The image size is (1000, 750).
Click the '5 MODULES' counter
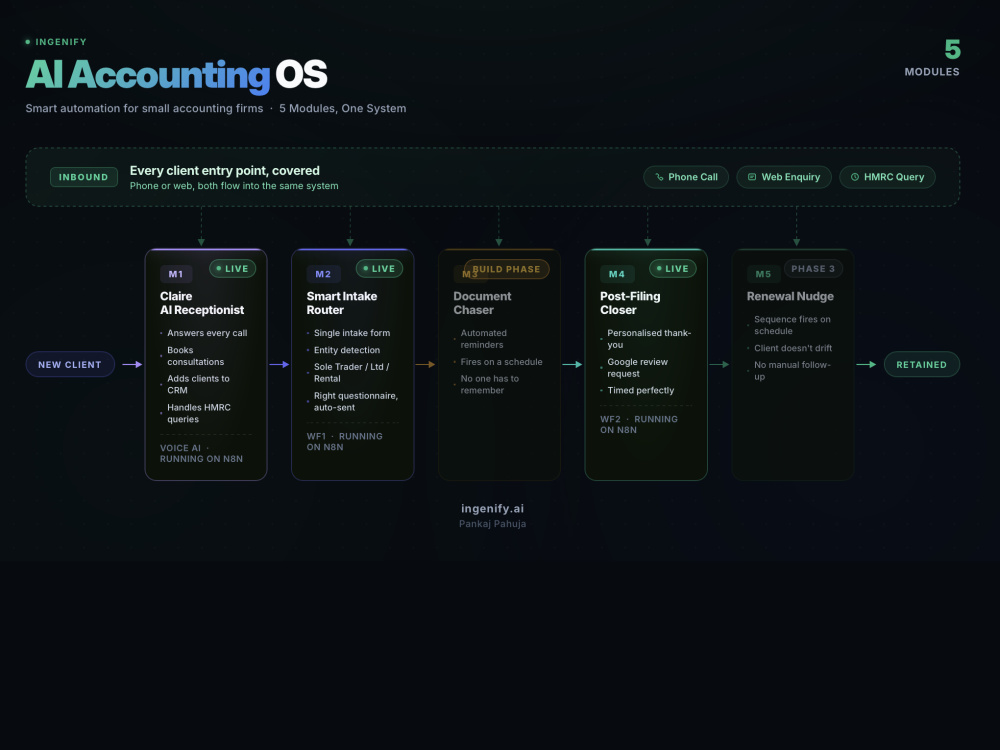[932, 58]
